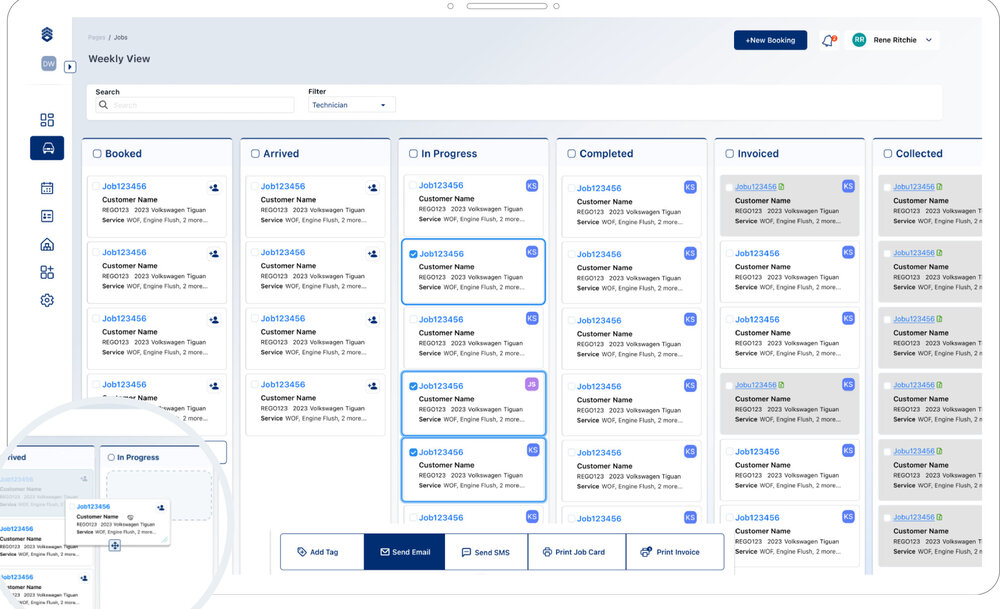Screen dimensions: 1000x609
Task: Open the settings gear in sidebar
Action: (x=47, y=300)
